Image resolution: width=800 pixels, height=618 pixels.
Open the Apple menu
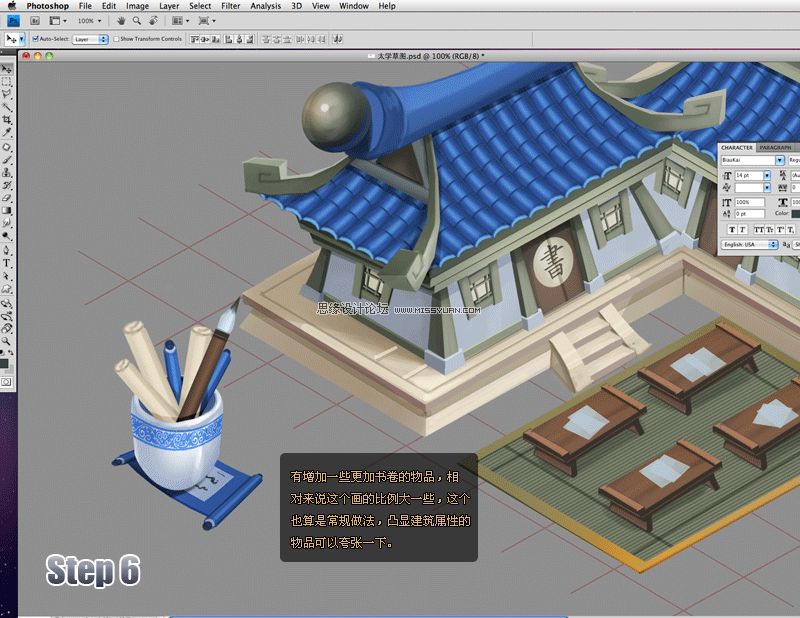(x=12, y=6)
